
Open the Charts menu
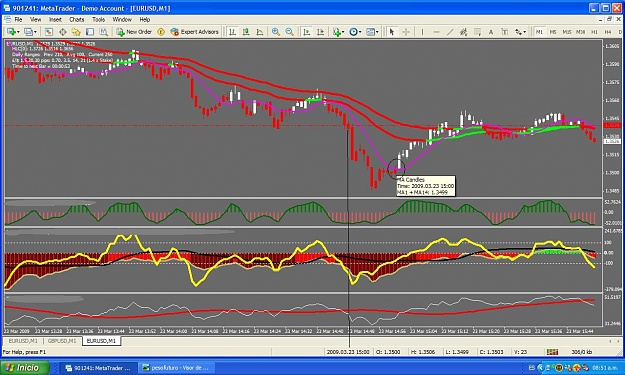pos(77,20)
